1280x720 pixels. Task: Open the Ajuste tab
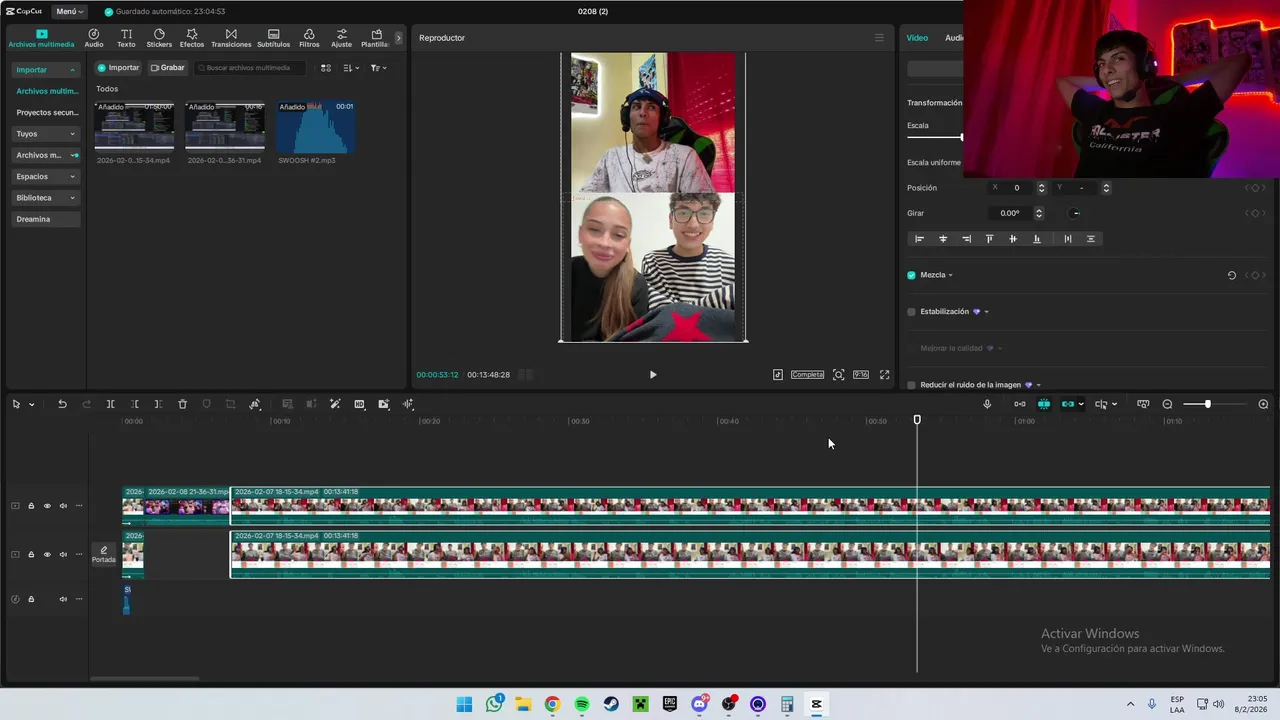point(342,38)
